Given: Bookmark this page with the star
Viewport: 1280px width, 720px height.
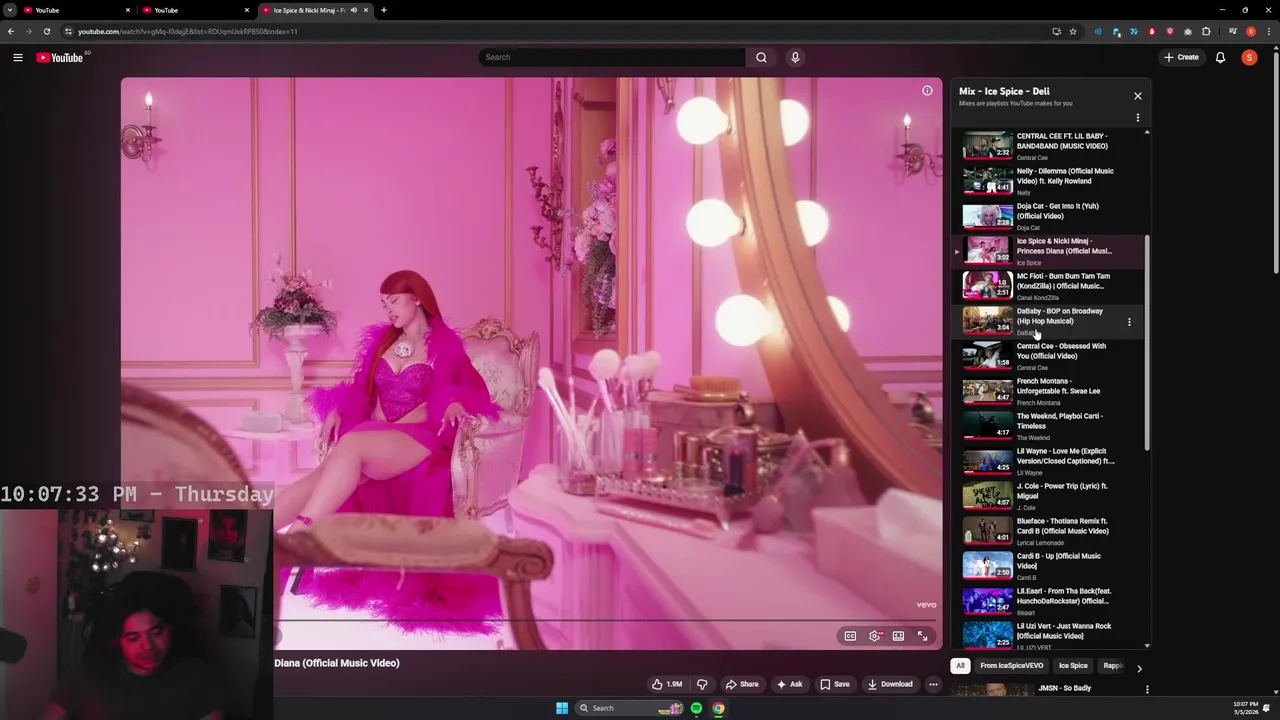Looking at the screenshot, I should pyautogui.click(x=1073, y=31).
